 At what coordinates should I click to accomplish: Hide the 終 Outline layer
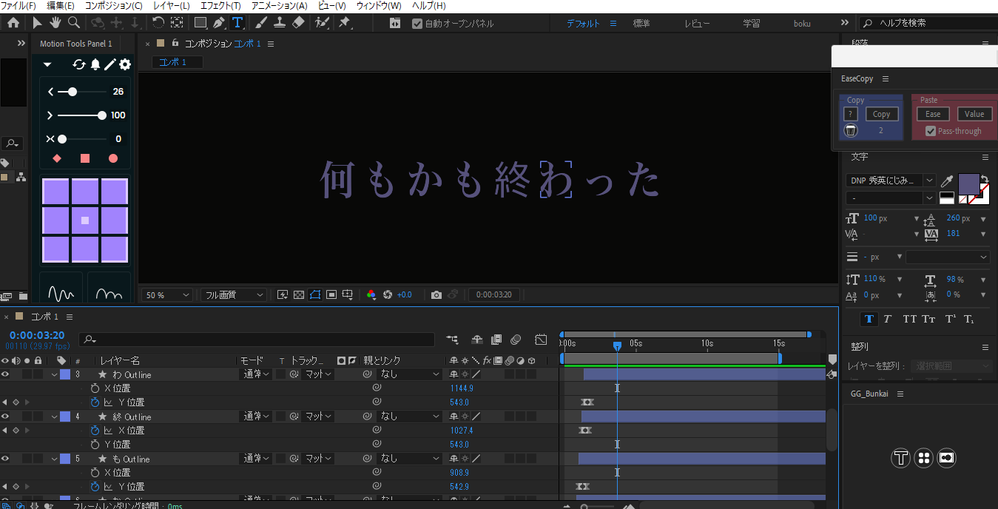click(5, 416)
